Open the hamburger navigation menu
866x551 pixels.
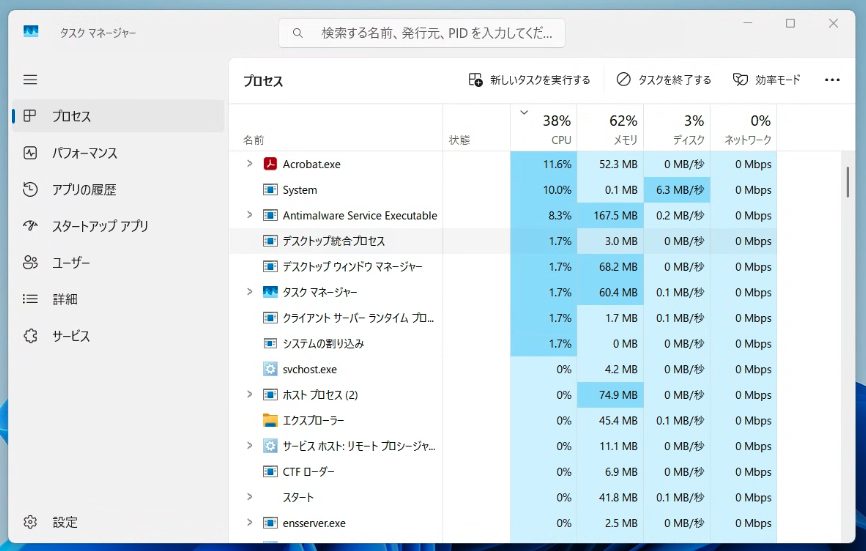[x=30, y=79]
